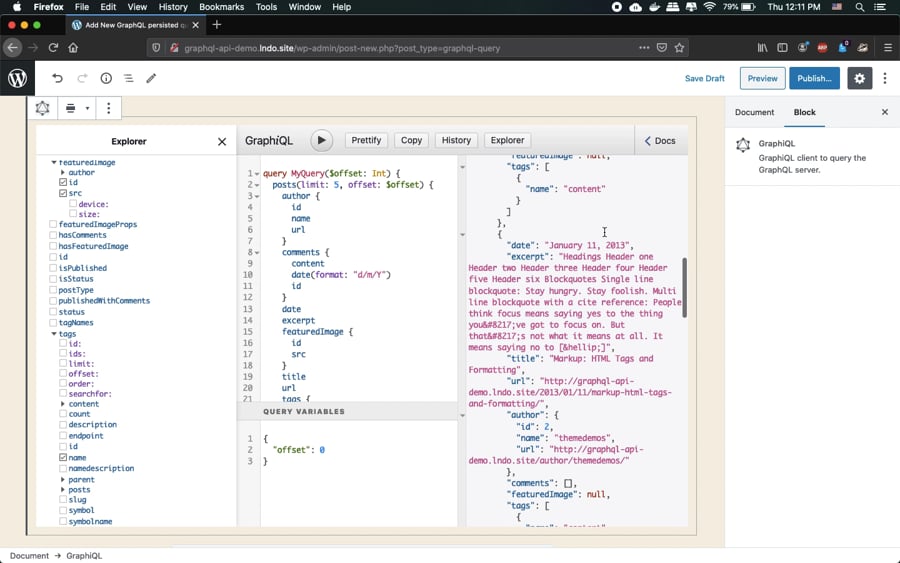
Task: Open settings gear in top bar
Action: [859, 78]
